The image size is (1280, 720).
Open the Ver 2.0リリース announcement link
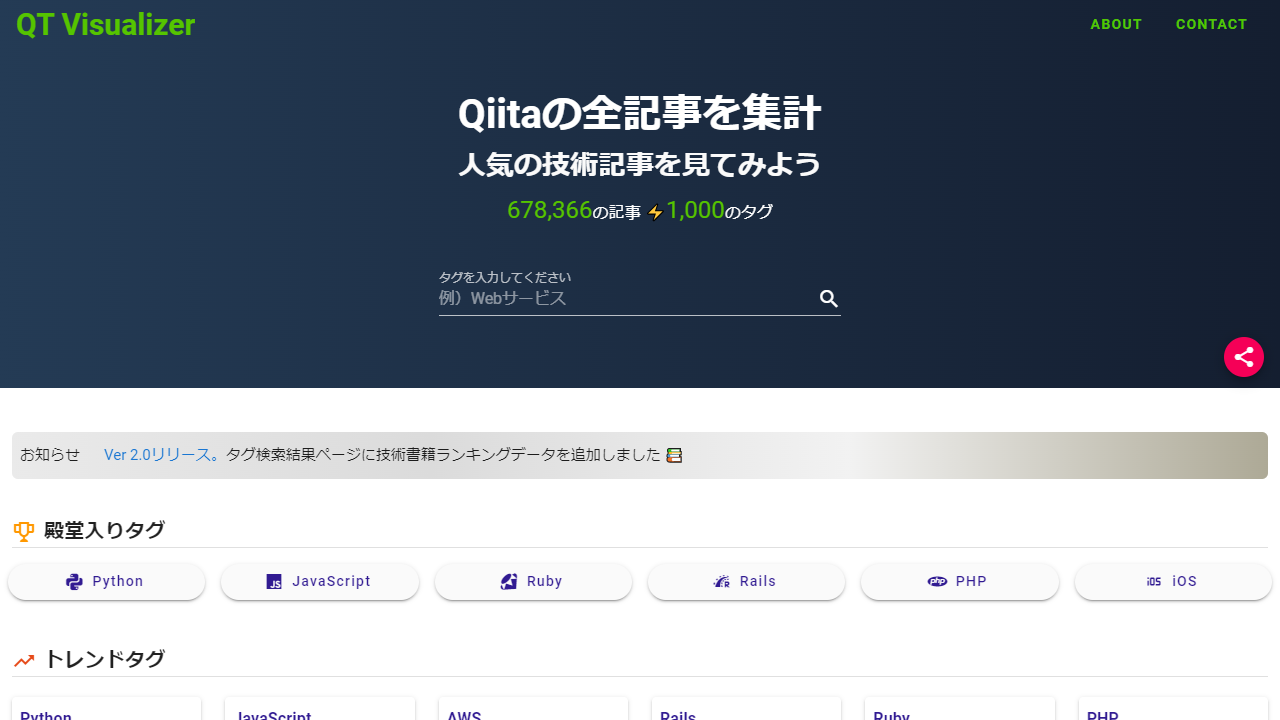[x=163, y=455]
